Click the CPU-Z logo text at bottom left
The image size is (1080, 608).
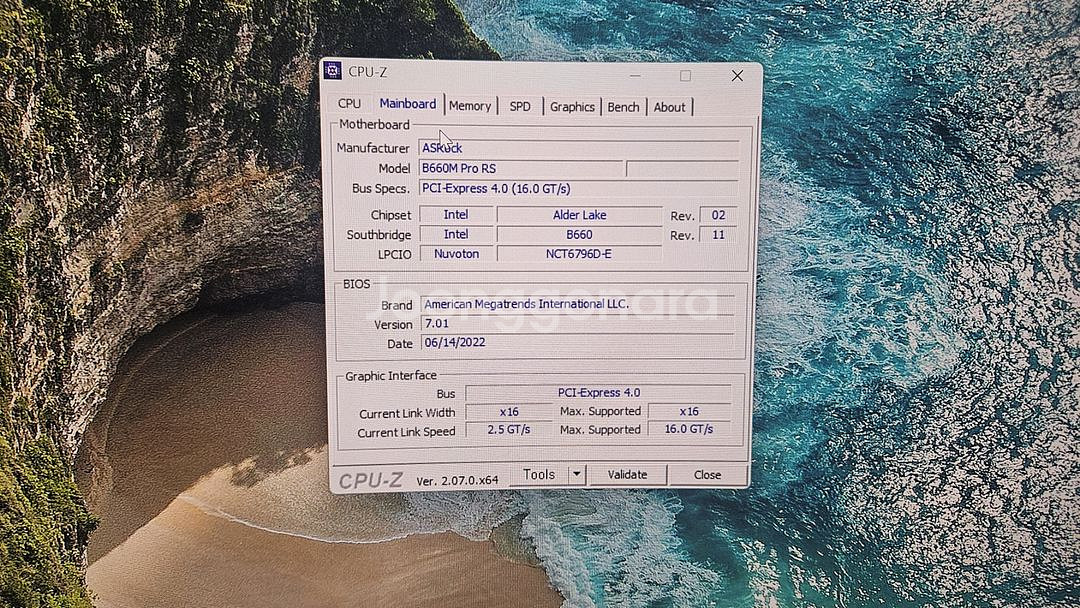pos(371,480)
